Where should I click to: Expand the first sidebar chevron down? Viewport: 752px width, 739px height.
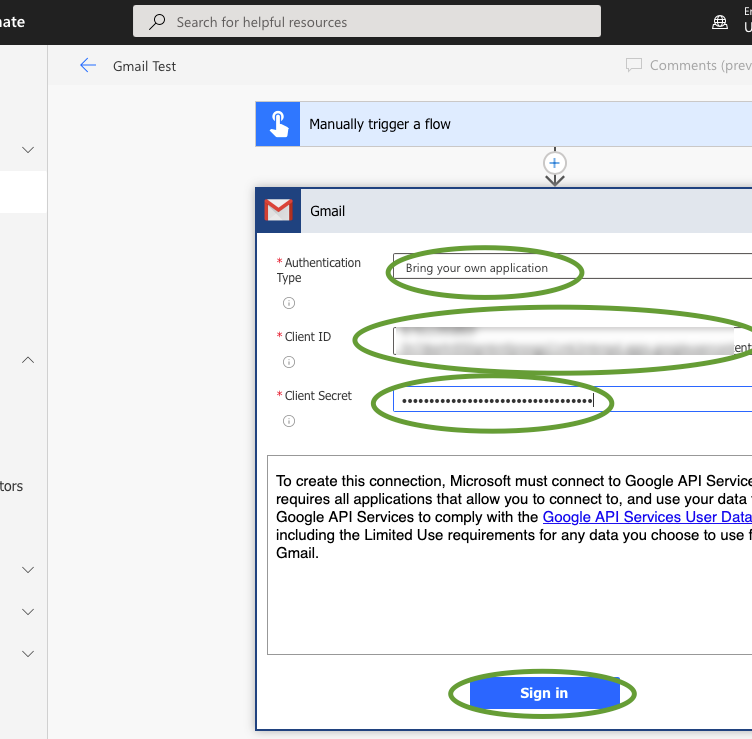pos(28,150)
